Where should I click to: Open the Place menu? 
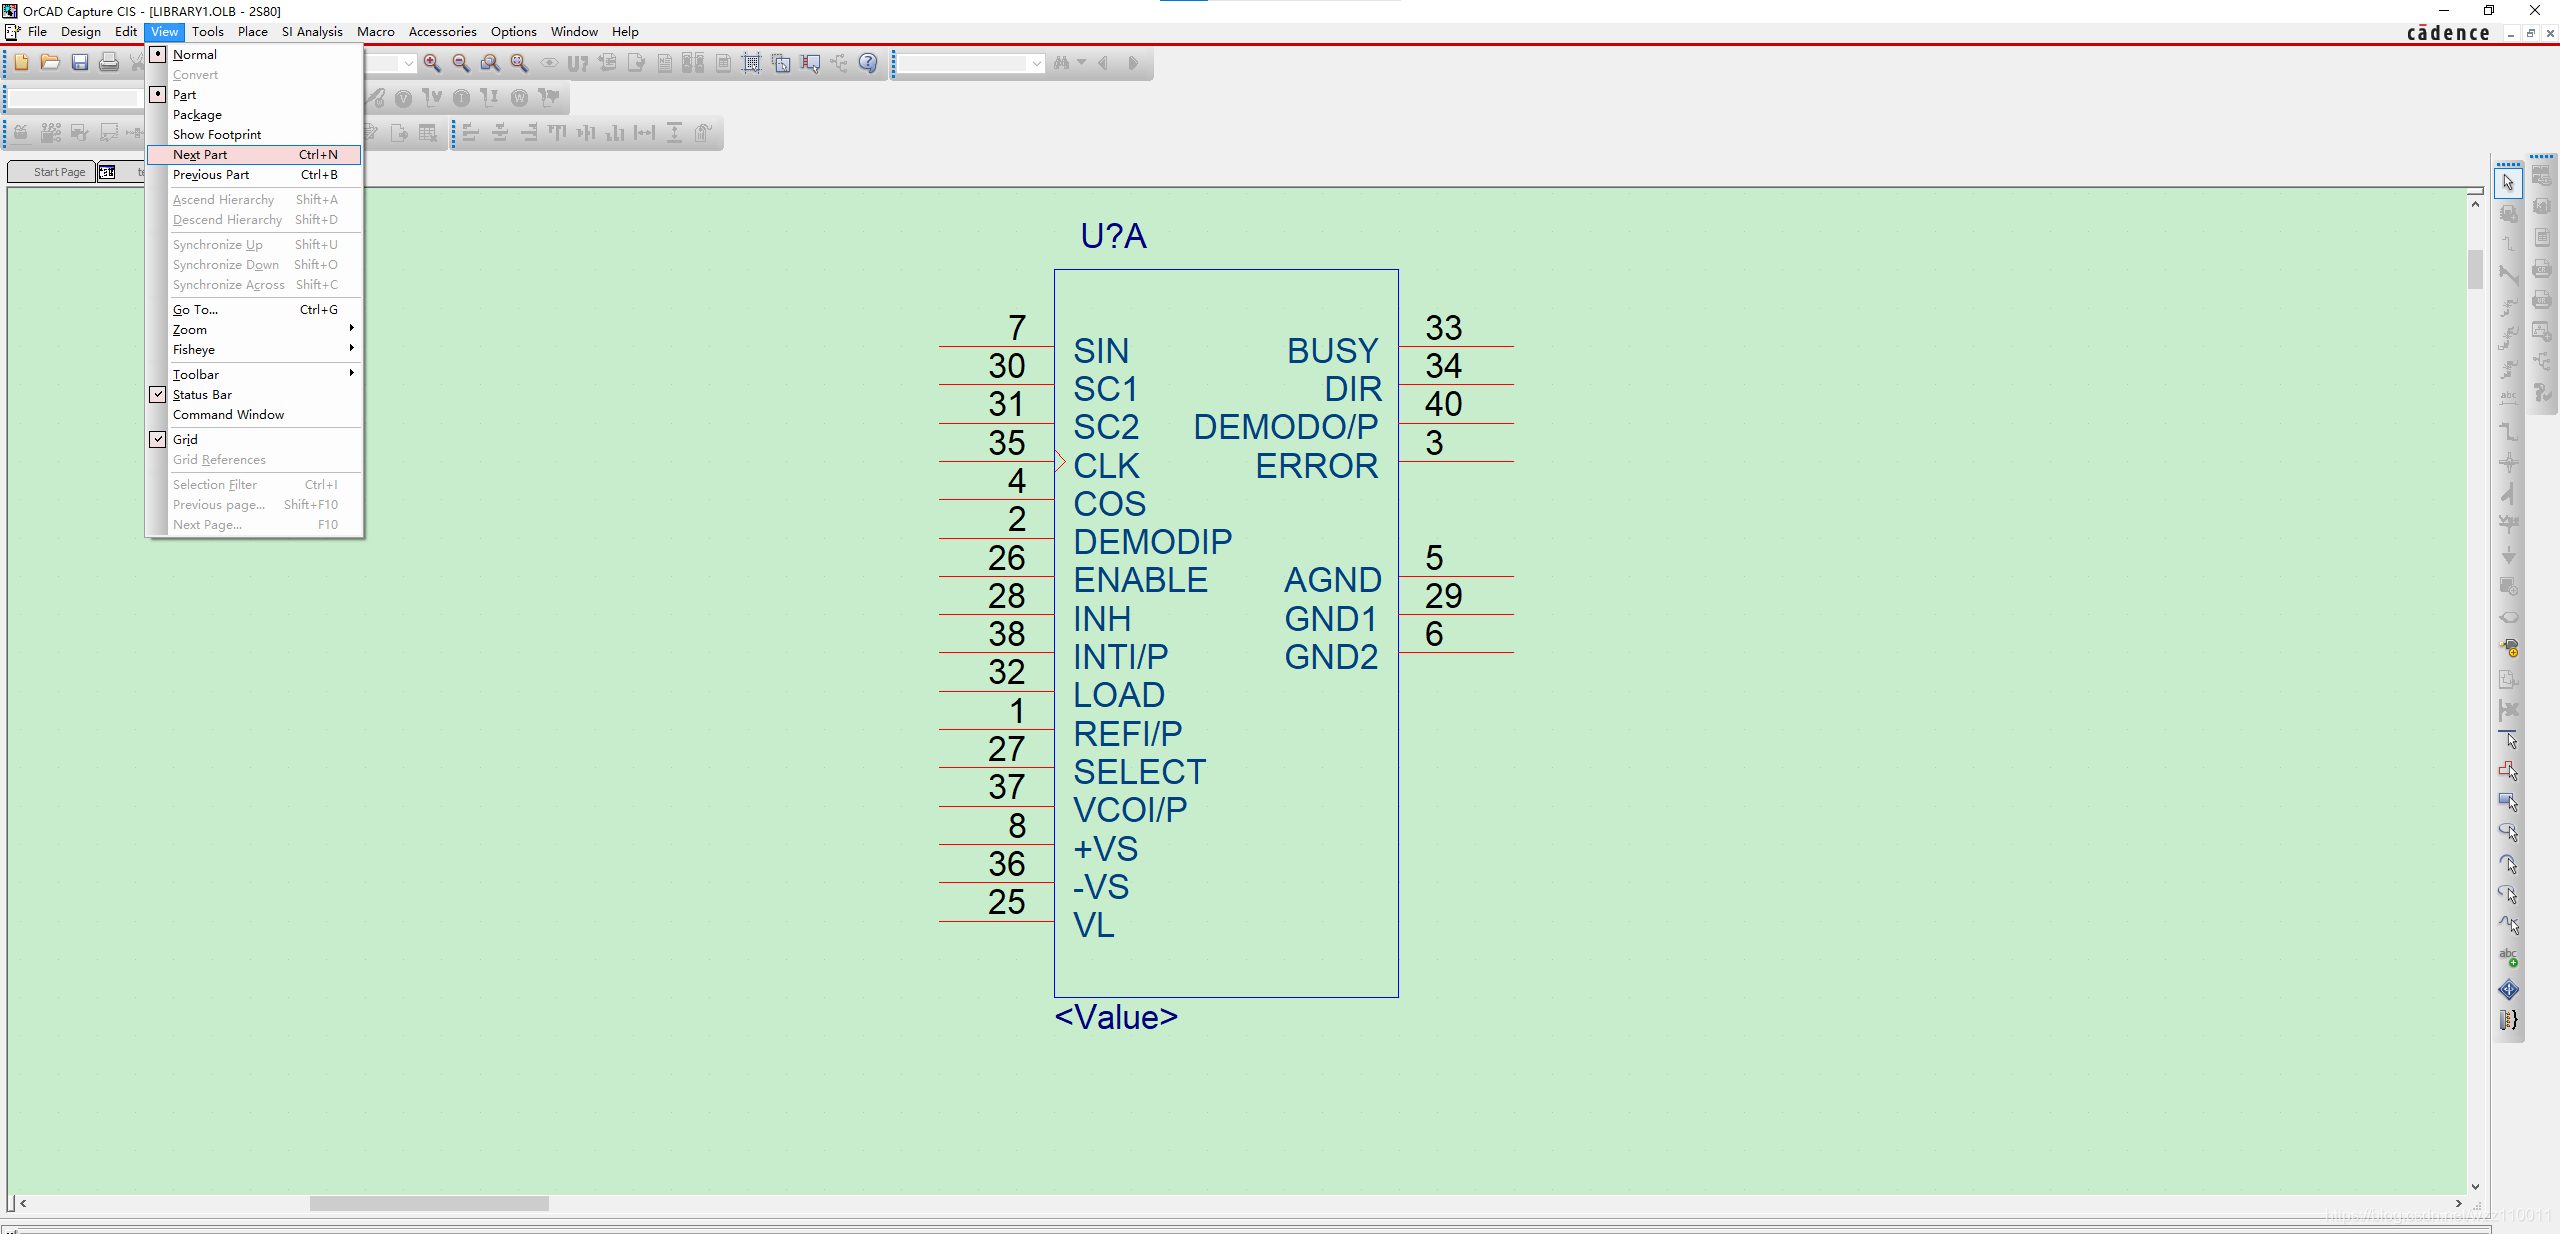252,32
